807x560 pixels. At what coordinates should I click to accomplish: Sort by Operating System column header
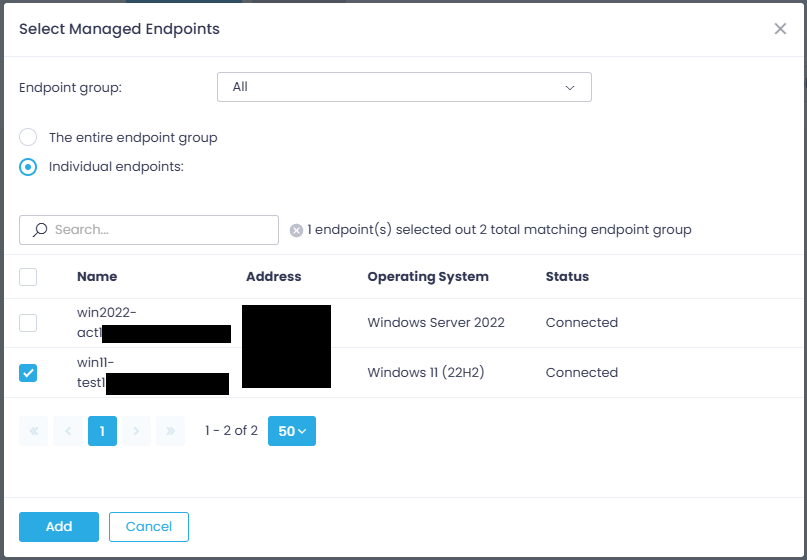point(428,277)
